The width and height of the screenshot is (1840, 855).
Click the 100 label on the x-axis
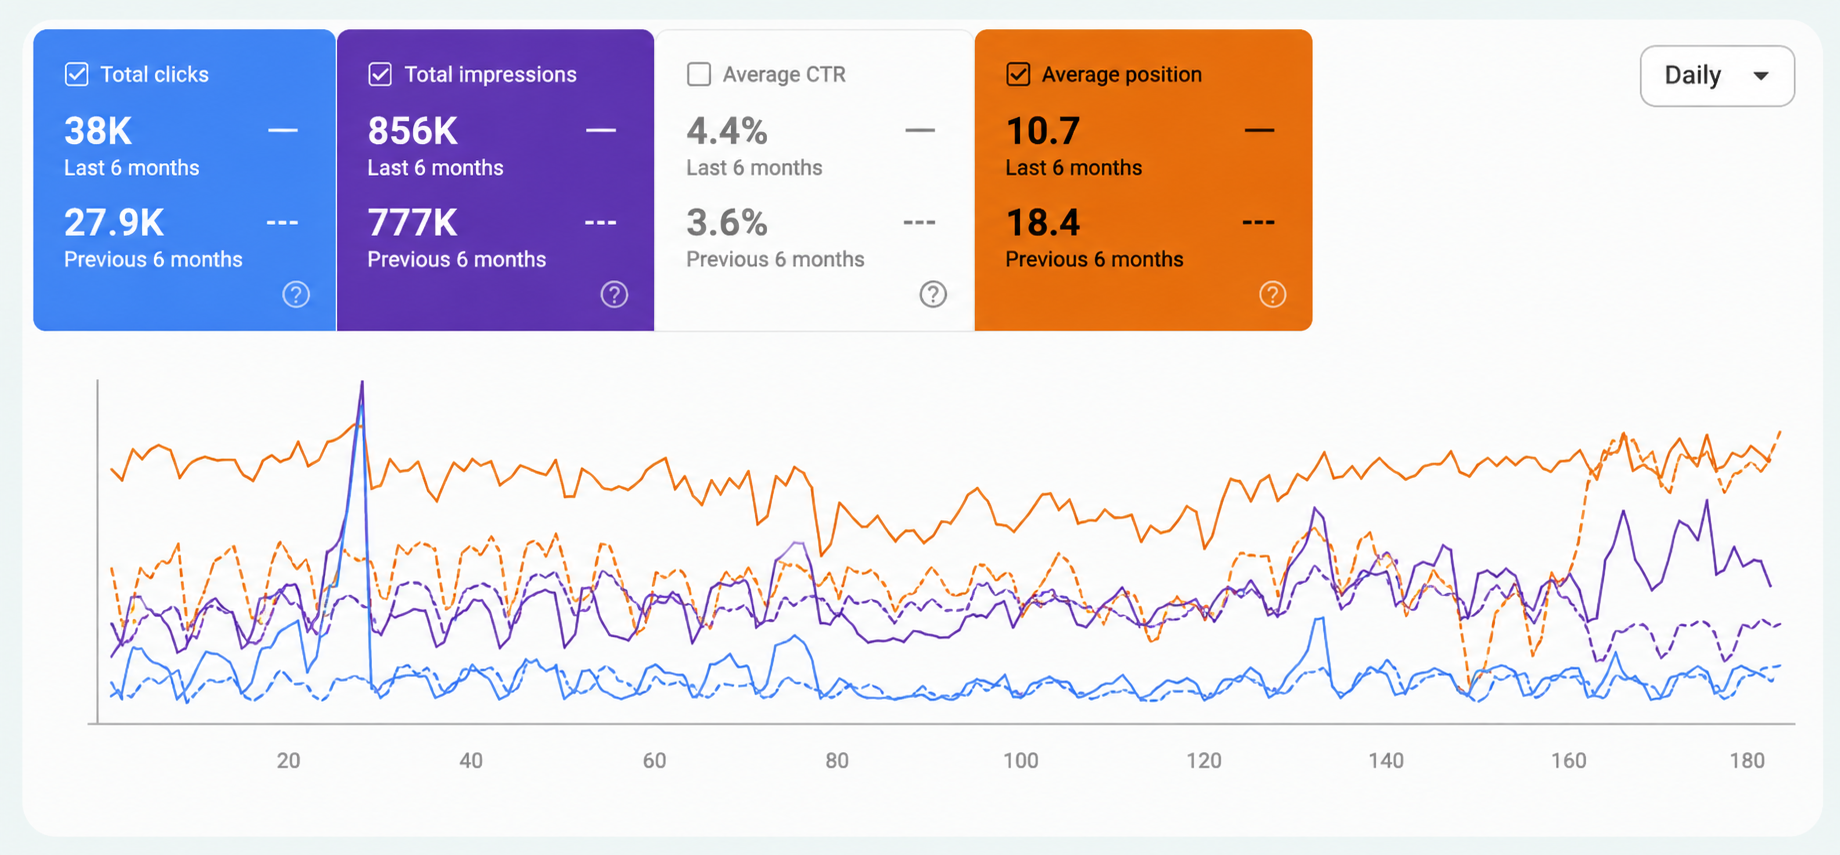tap(1021, 761)
